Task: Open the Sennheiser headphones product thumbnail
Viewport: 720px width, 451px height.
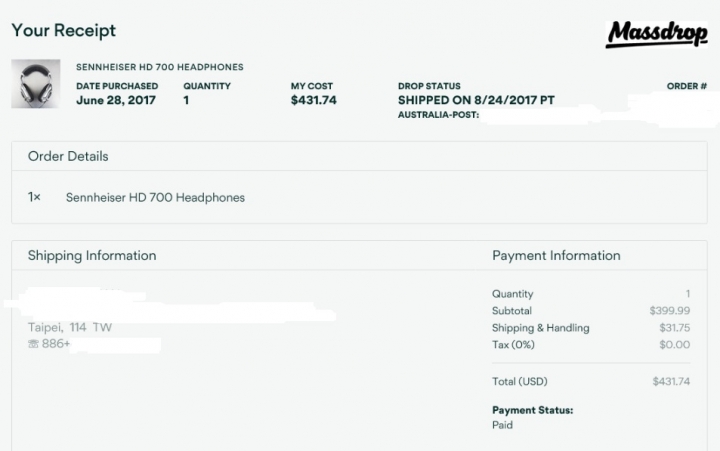Action: [x=36, y=84]
